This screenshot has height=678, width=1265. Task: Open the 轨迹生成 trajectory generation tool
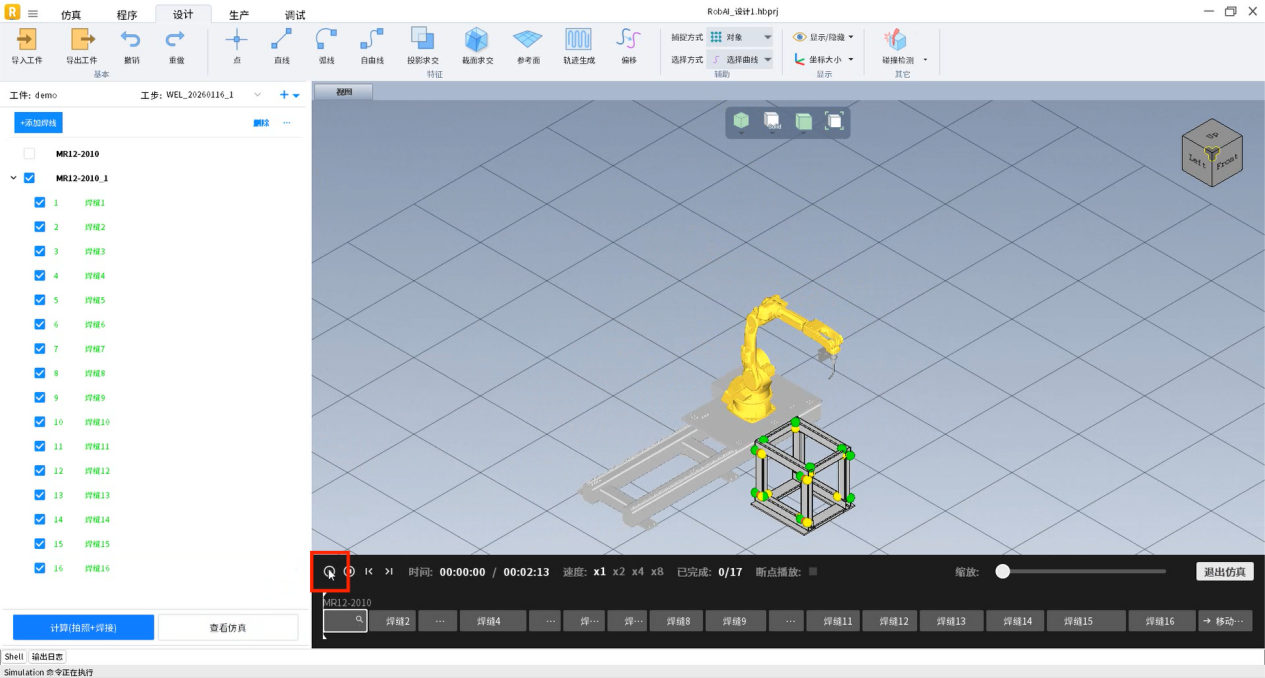[578, 40]
